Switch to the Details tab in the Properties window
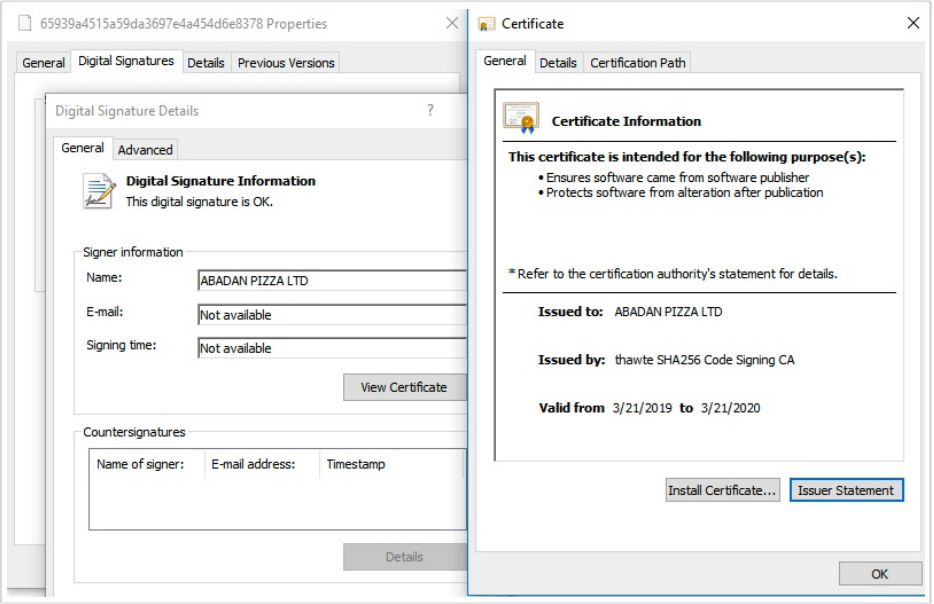The height and width of the screenshot is (604, 934). tap(206, 63)
